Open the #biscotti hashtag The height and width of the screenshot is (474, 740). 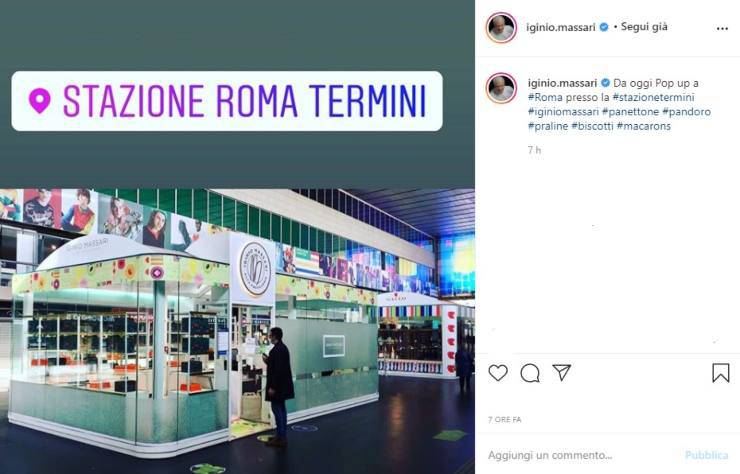coord(592,126)
